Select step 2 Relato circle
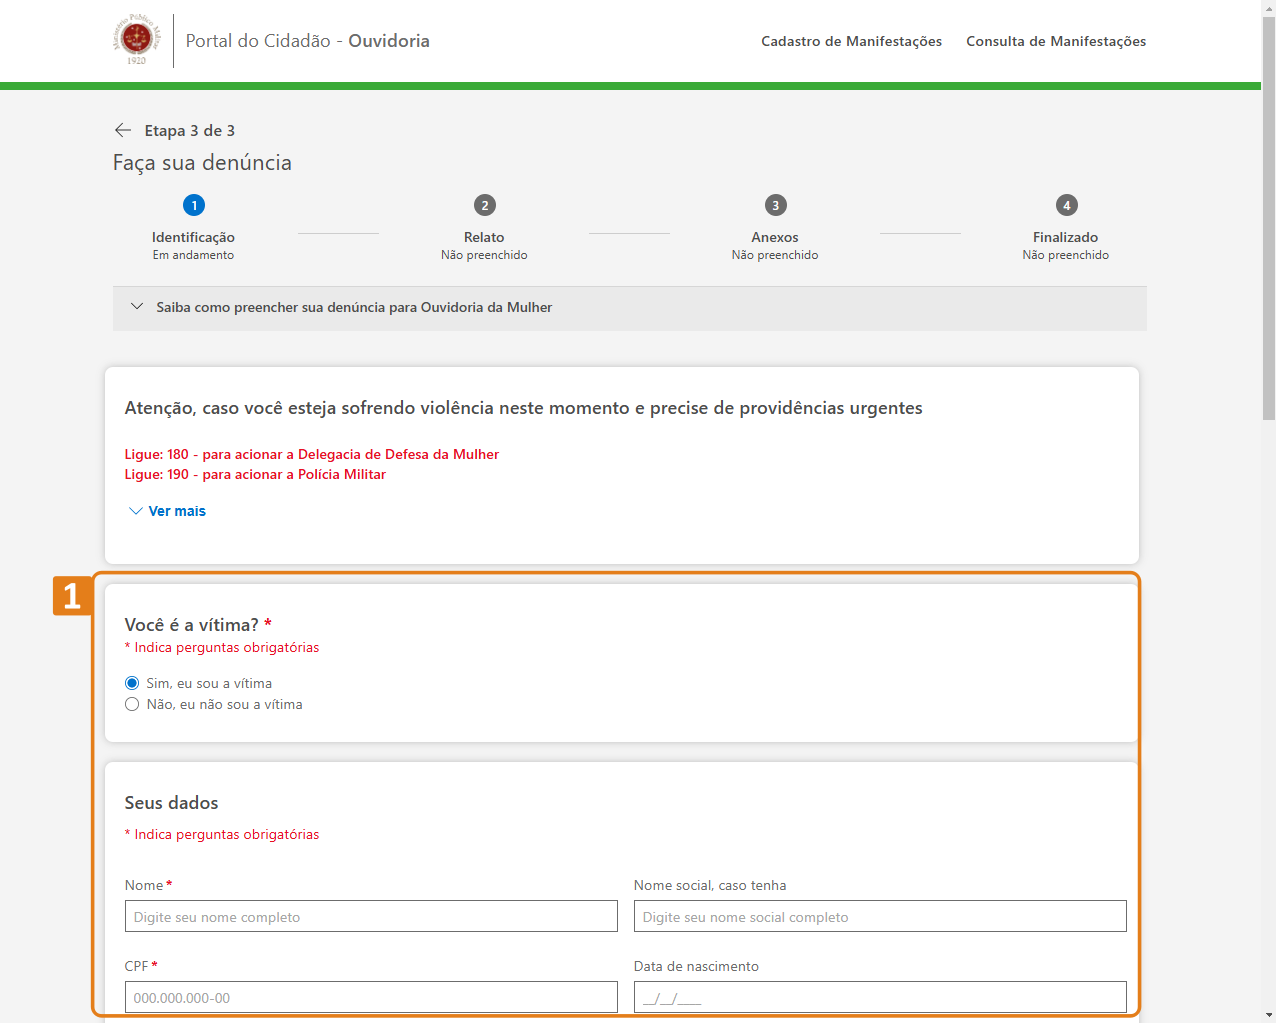Screen dimensions: 1276x1023 [x=485, y=205]
